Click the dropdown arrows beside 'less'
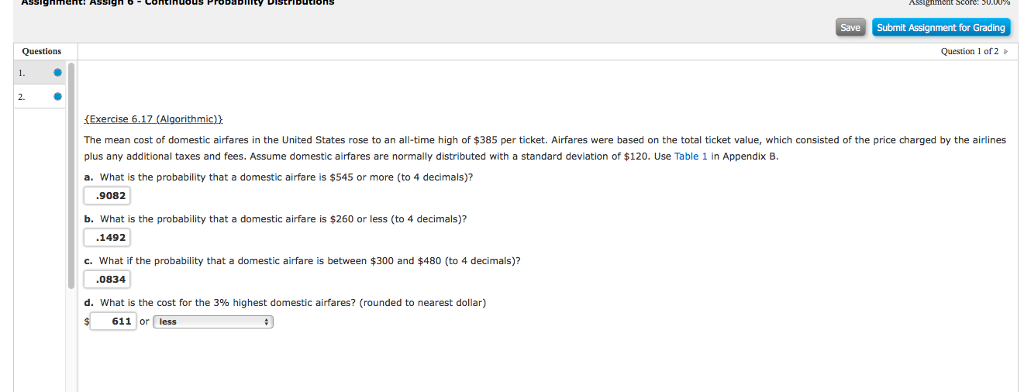The width and height of the screenshot is (1024, 392). pyautogui.click(x=266, y=322)
